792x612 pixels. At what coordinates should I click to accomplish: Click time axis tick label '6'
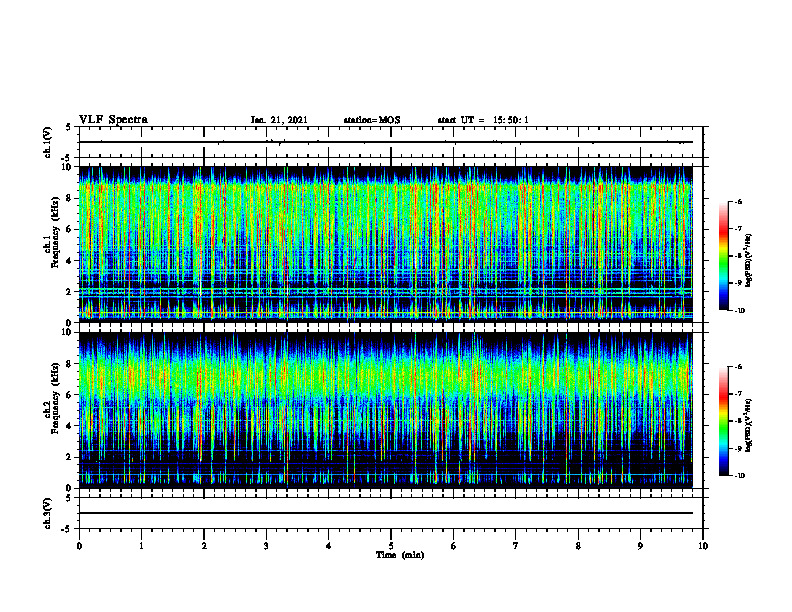[x=454, y=546]
